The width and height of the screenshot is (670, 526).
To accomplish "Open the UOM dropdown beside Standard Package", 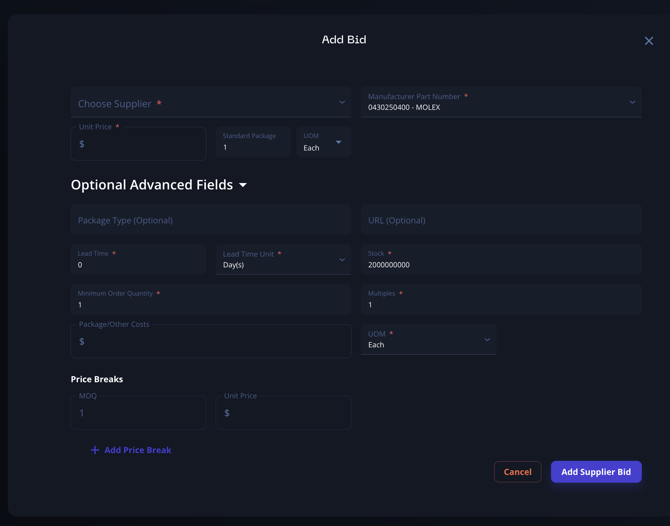I will (x=323, y=143).
